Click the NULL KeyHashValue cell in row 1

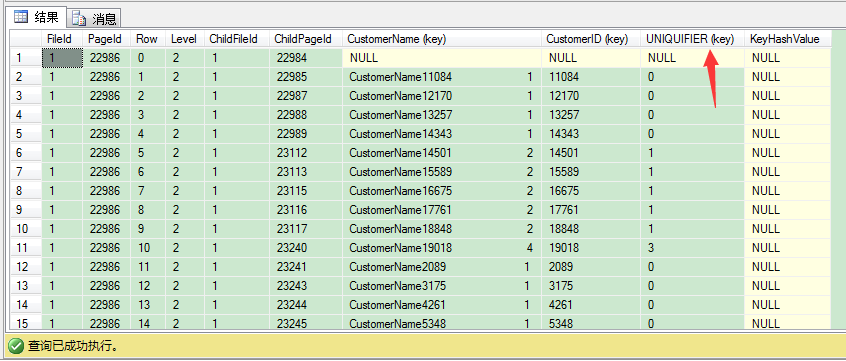[x=788, y=58]
